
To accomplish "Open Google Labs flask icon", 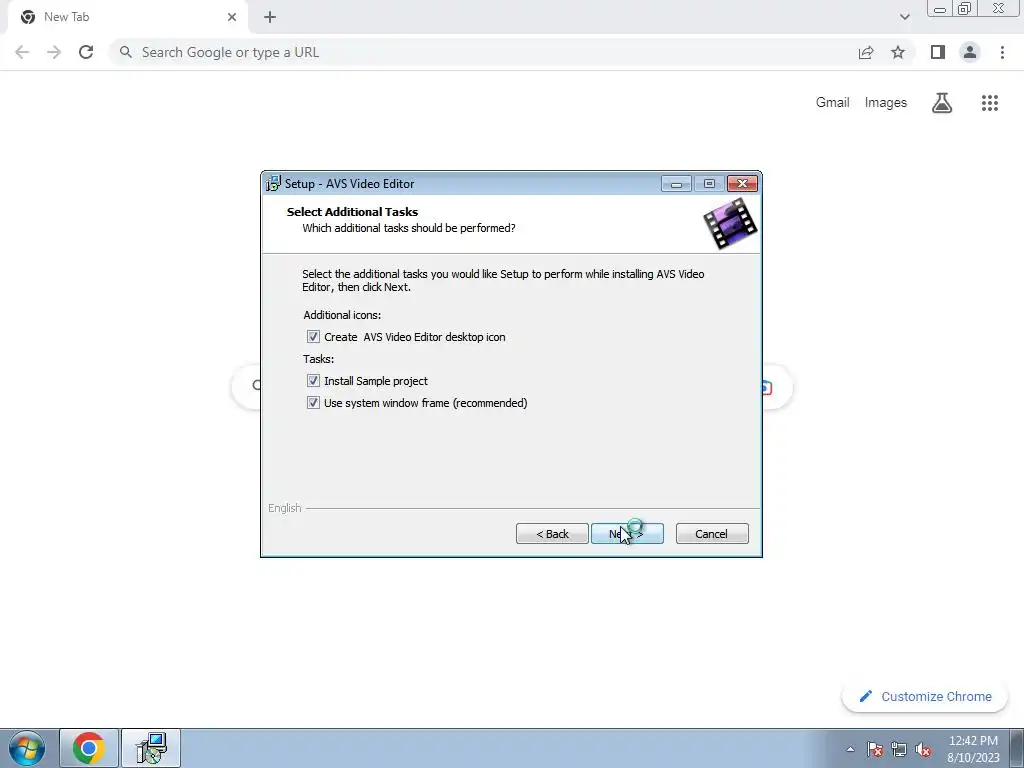I will (x=942, y=103).
